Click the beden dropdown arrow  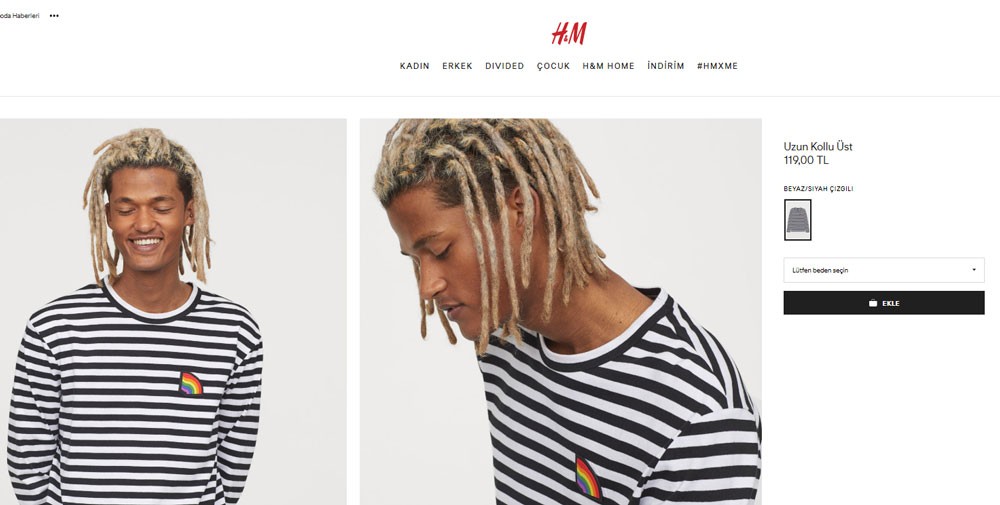pos(974,270)
